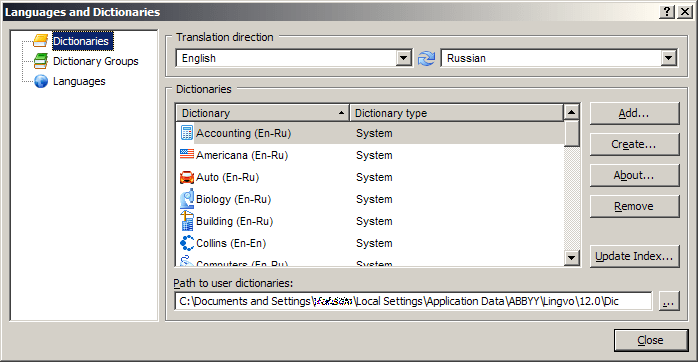Open the target language Russian dropdown

(668, 58)
